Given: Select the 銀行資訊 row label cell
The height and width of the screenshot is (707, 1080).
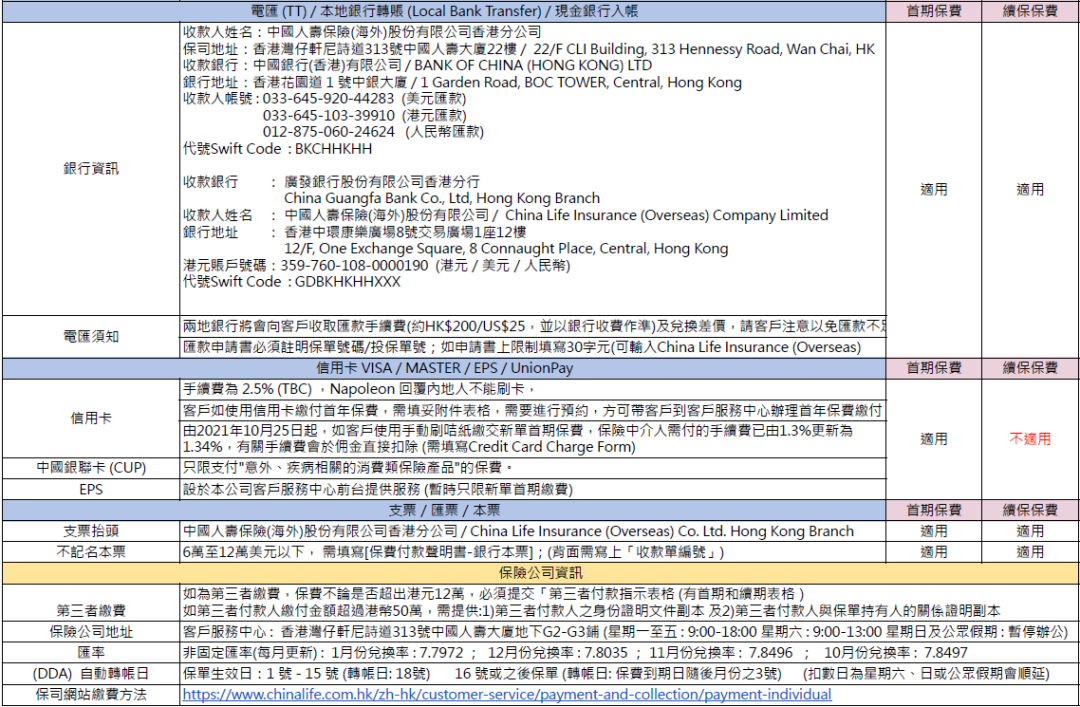Looking at the screenshot, I should (x=91, y=169).
